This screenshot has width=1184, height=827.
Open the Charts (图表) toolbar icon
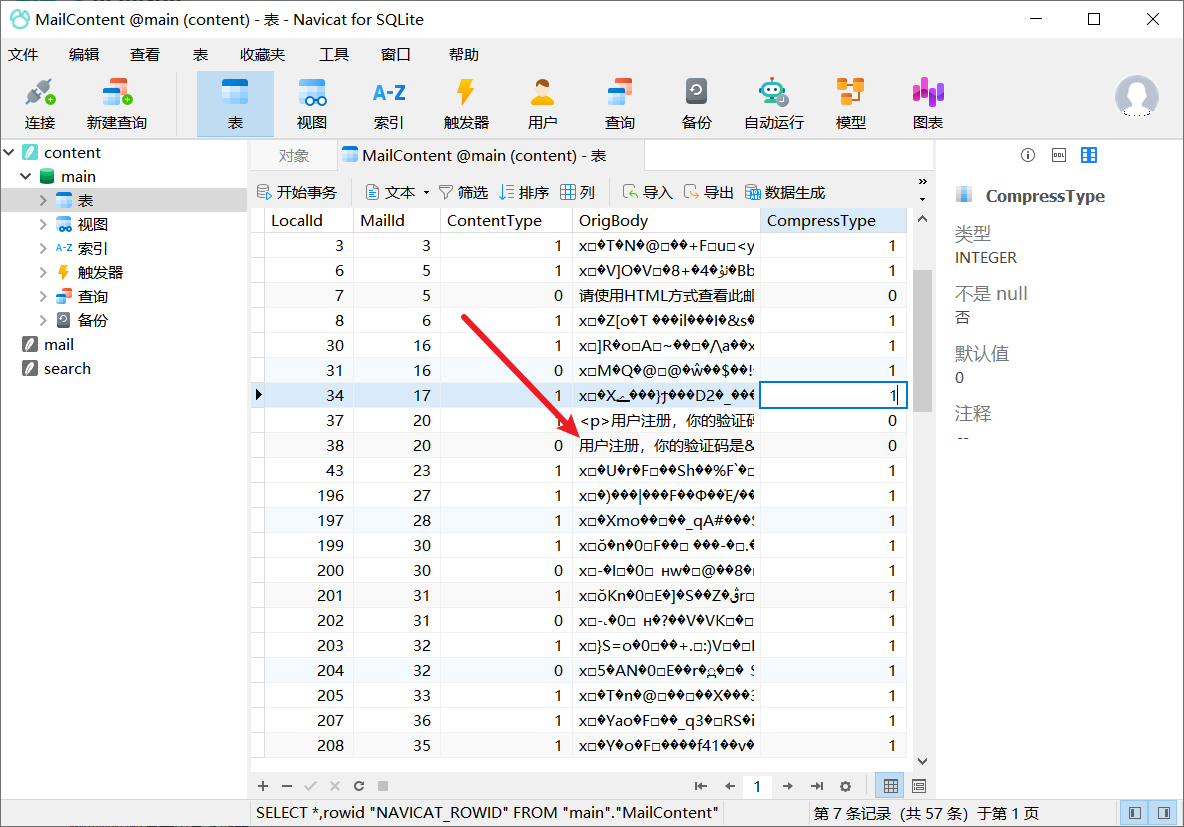[928, 103]
